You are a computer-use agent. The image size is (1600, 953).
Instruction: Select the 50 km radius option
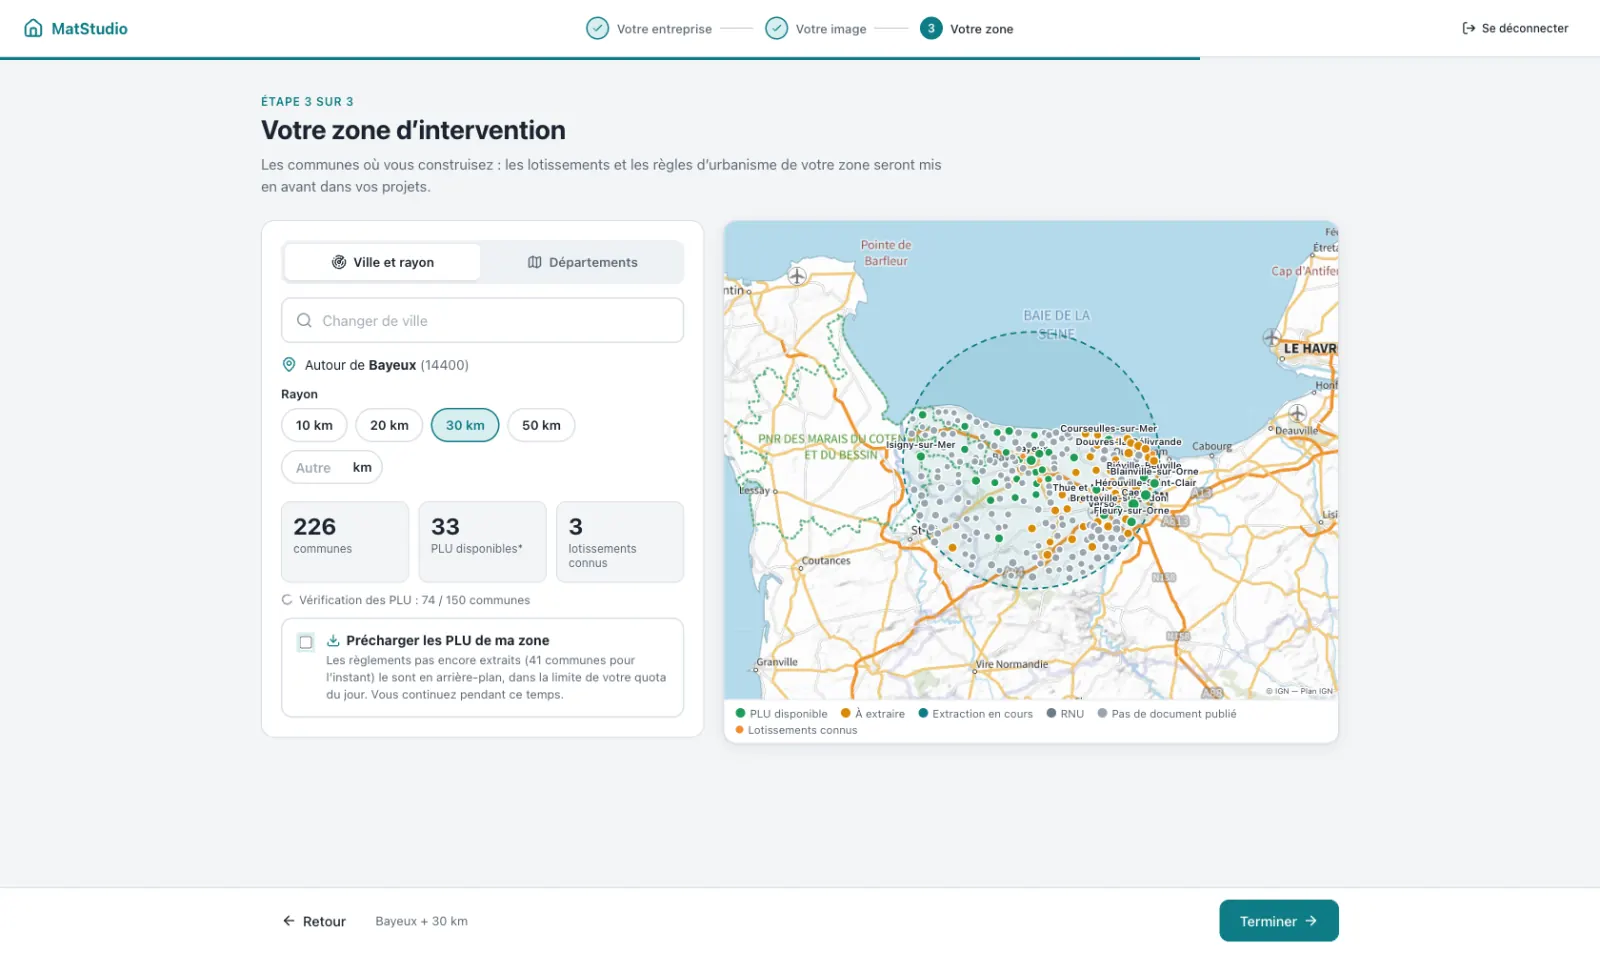541,425
